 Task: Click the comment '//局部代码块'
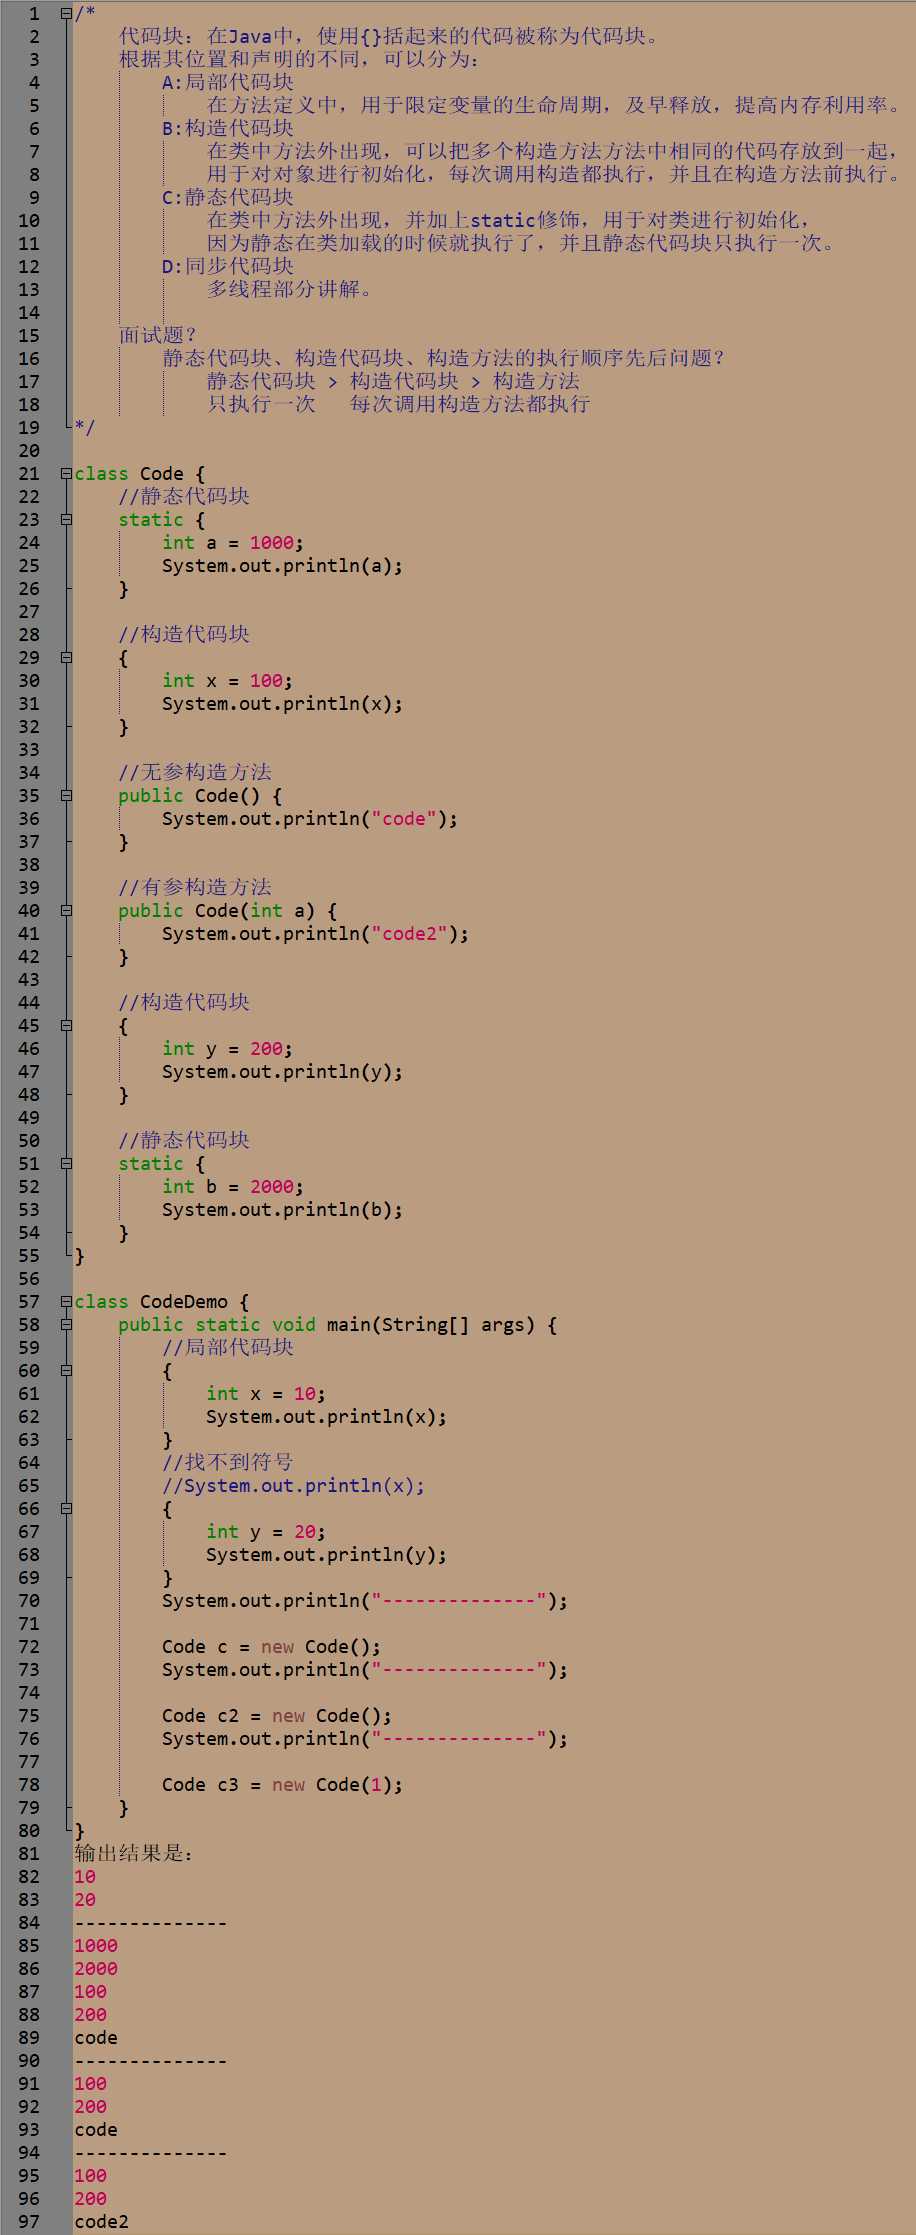point(228,1348)
